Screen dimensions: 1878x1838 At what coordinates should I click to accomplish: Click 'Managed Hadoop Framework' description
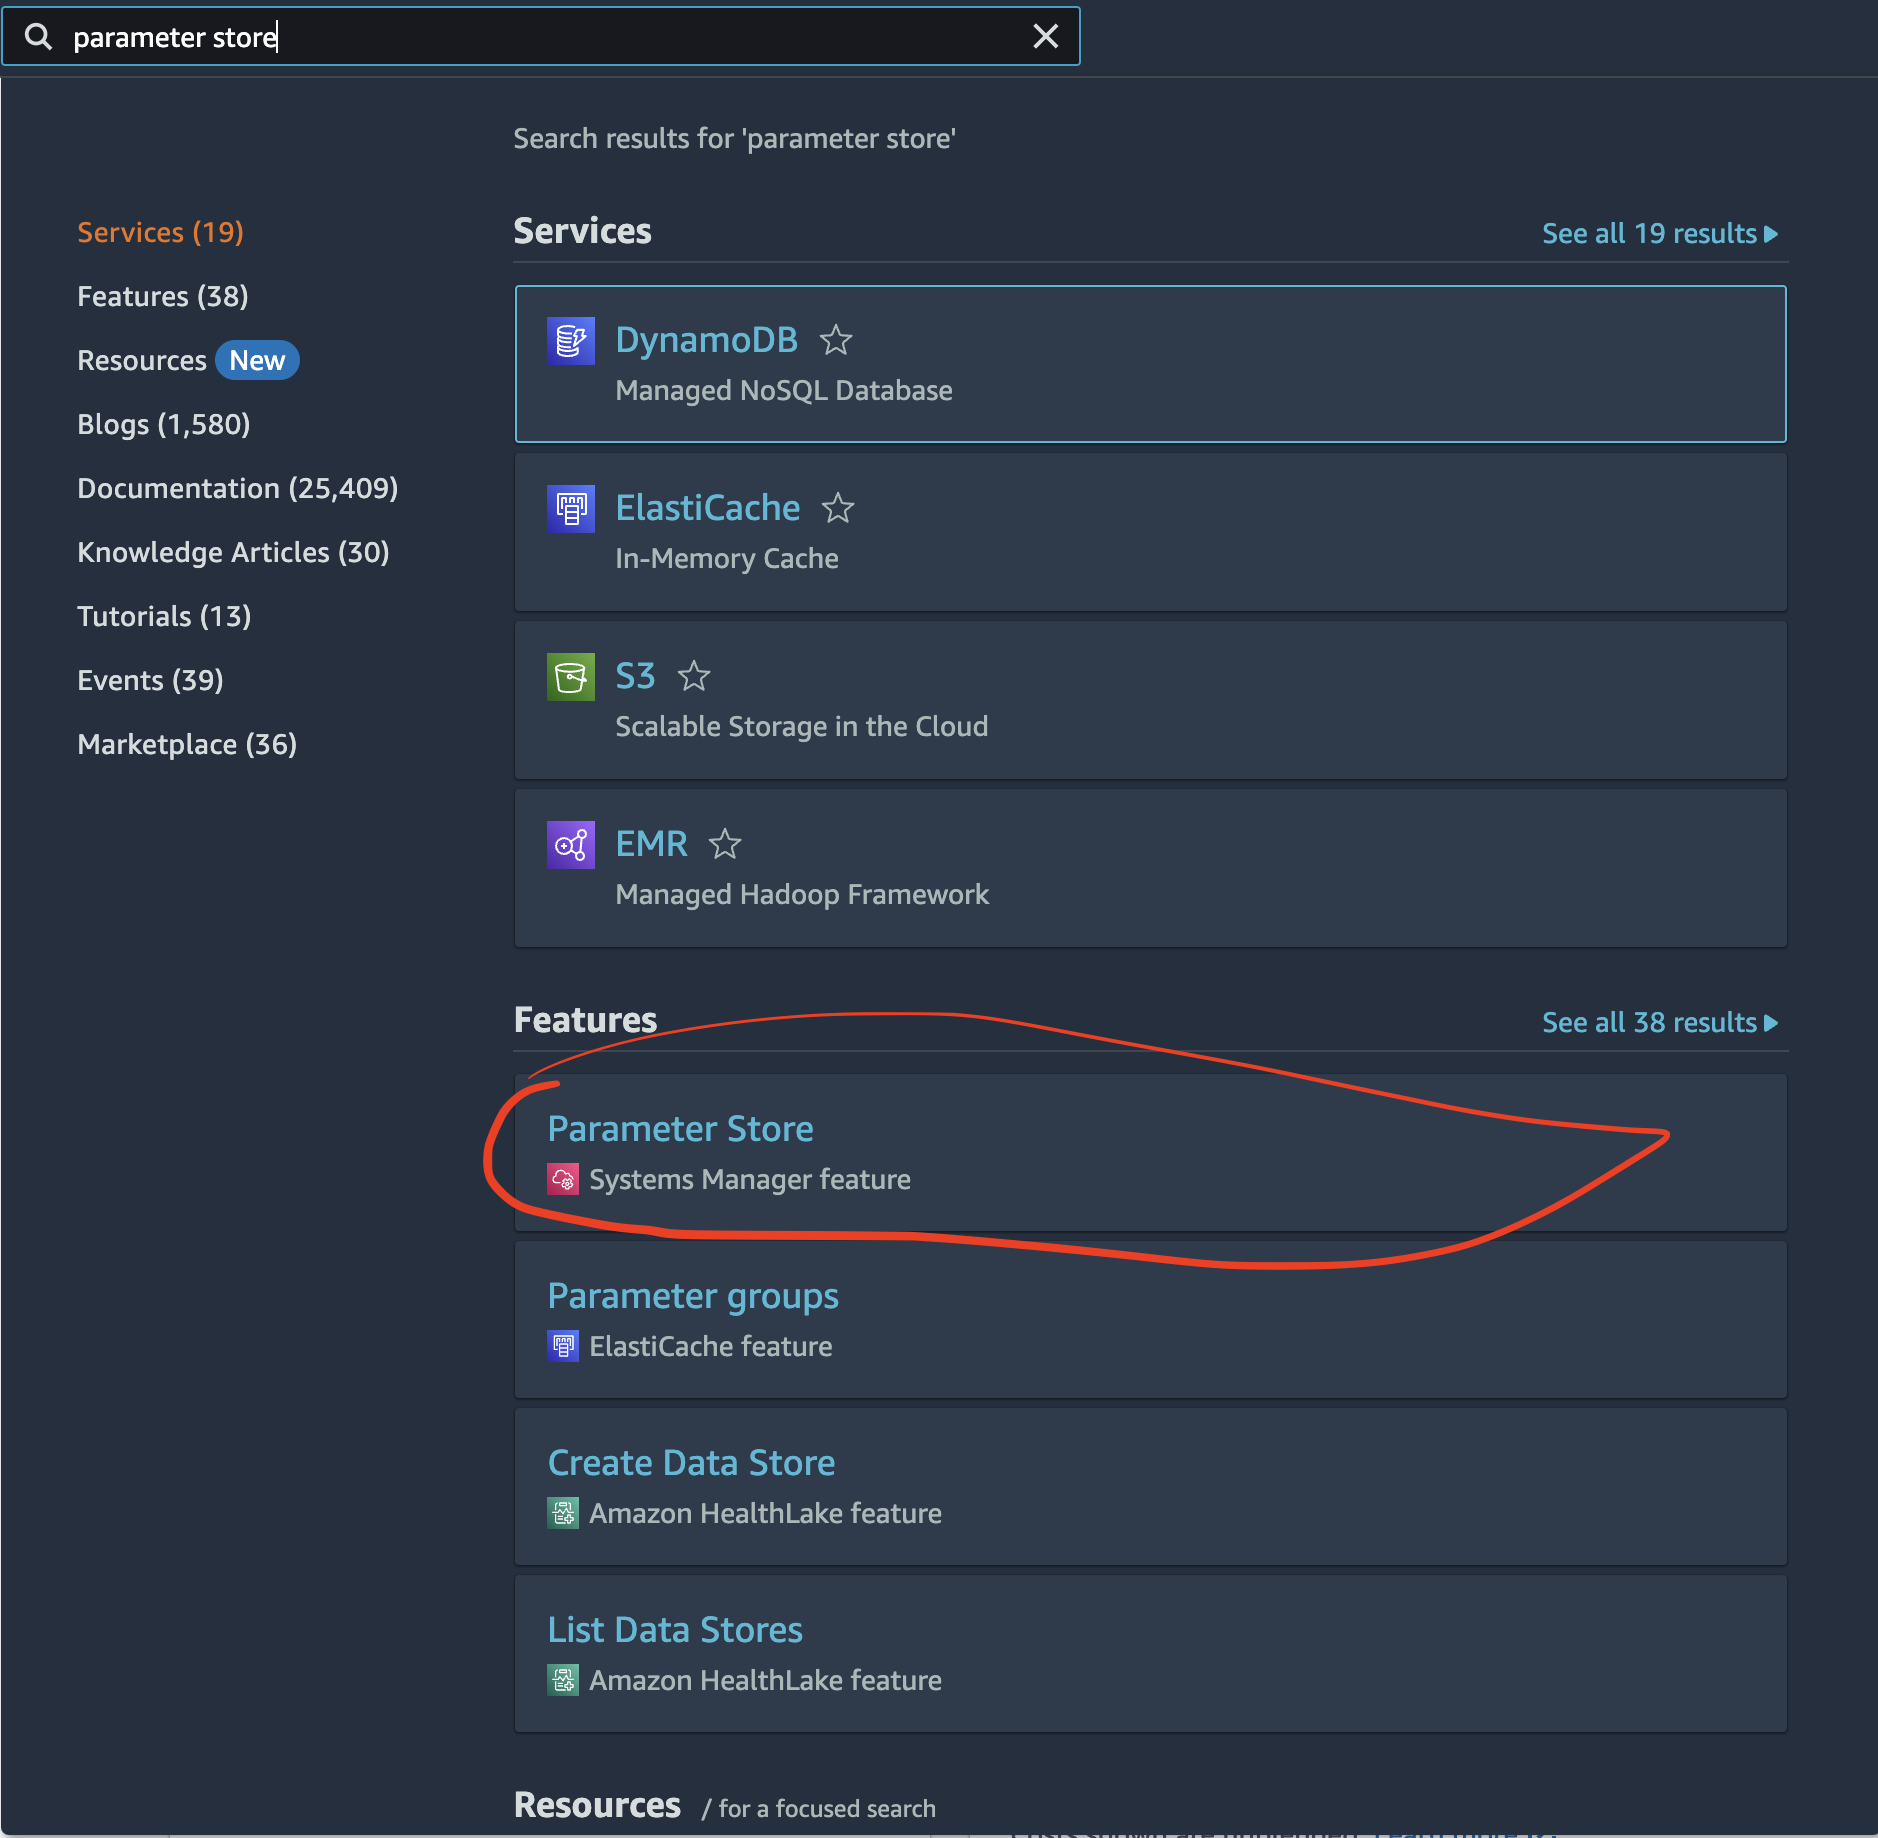coord(802,894)
